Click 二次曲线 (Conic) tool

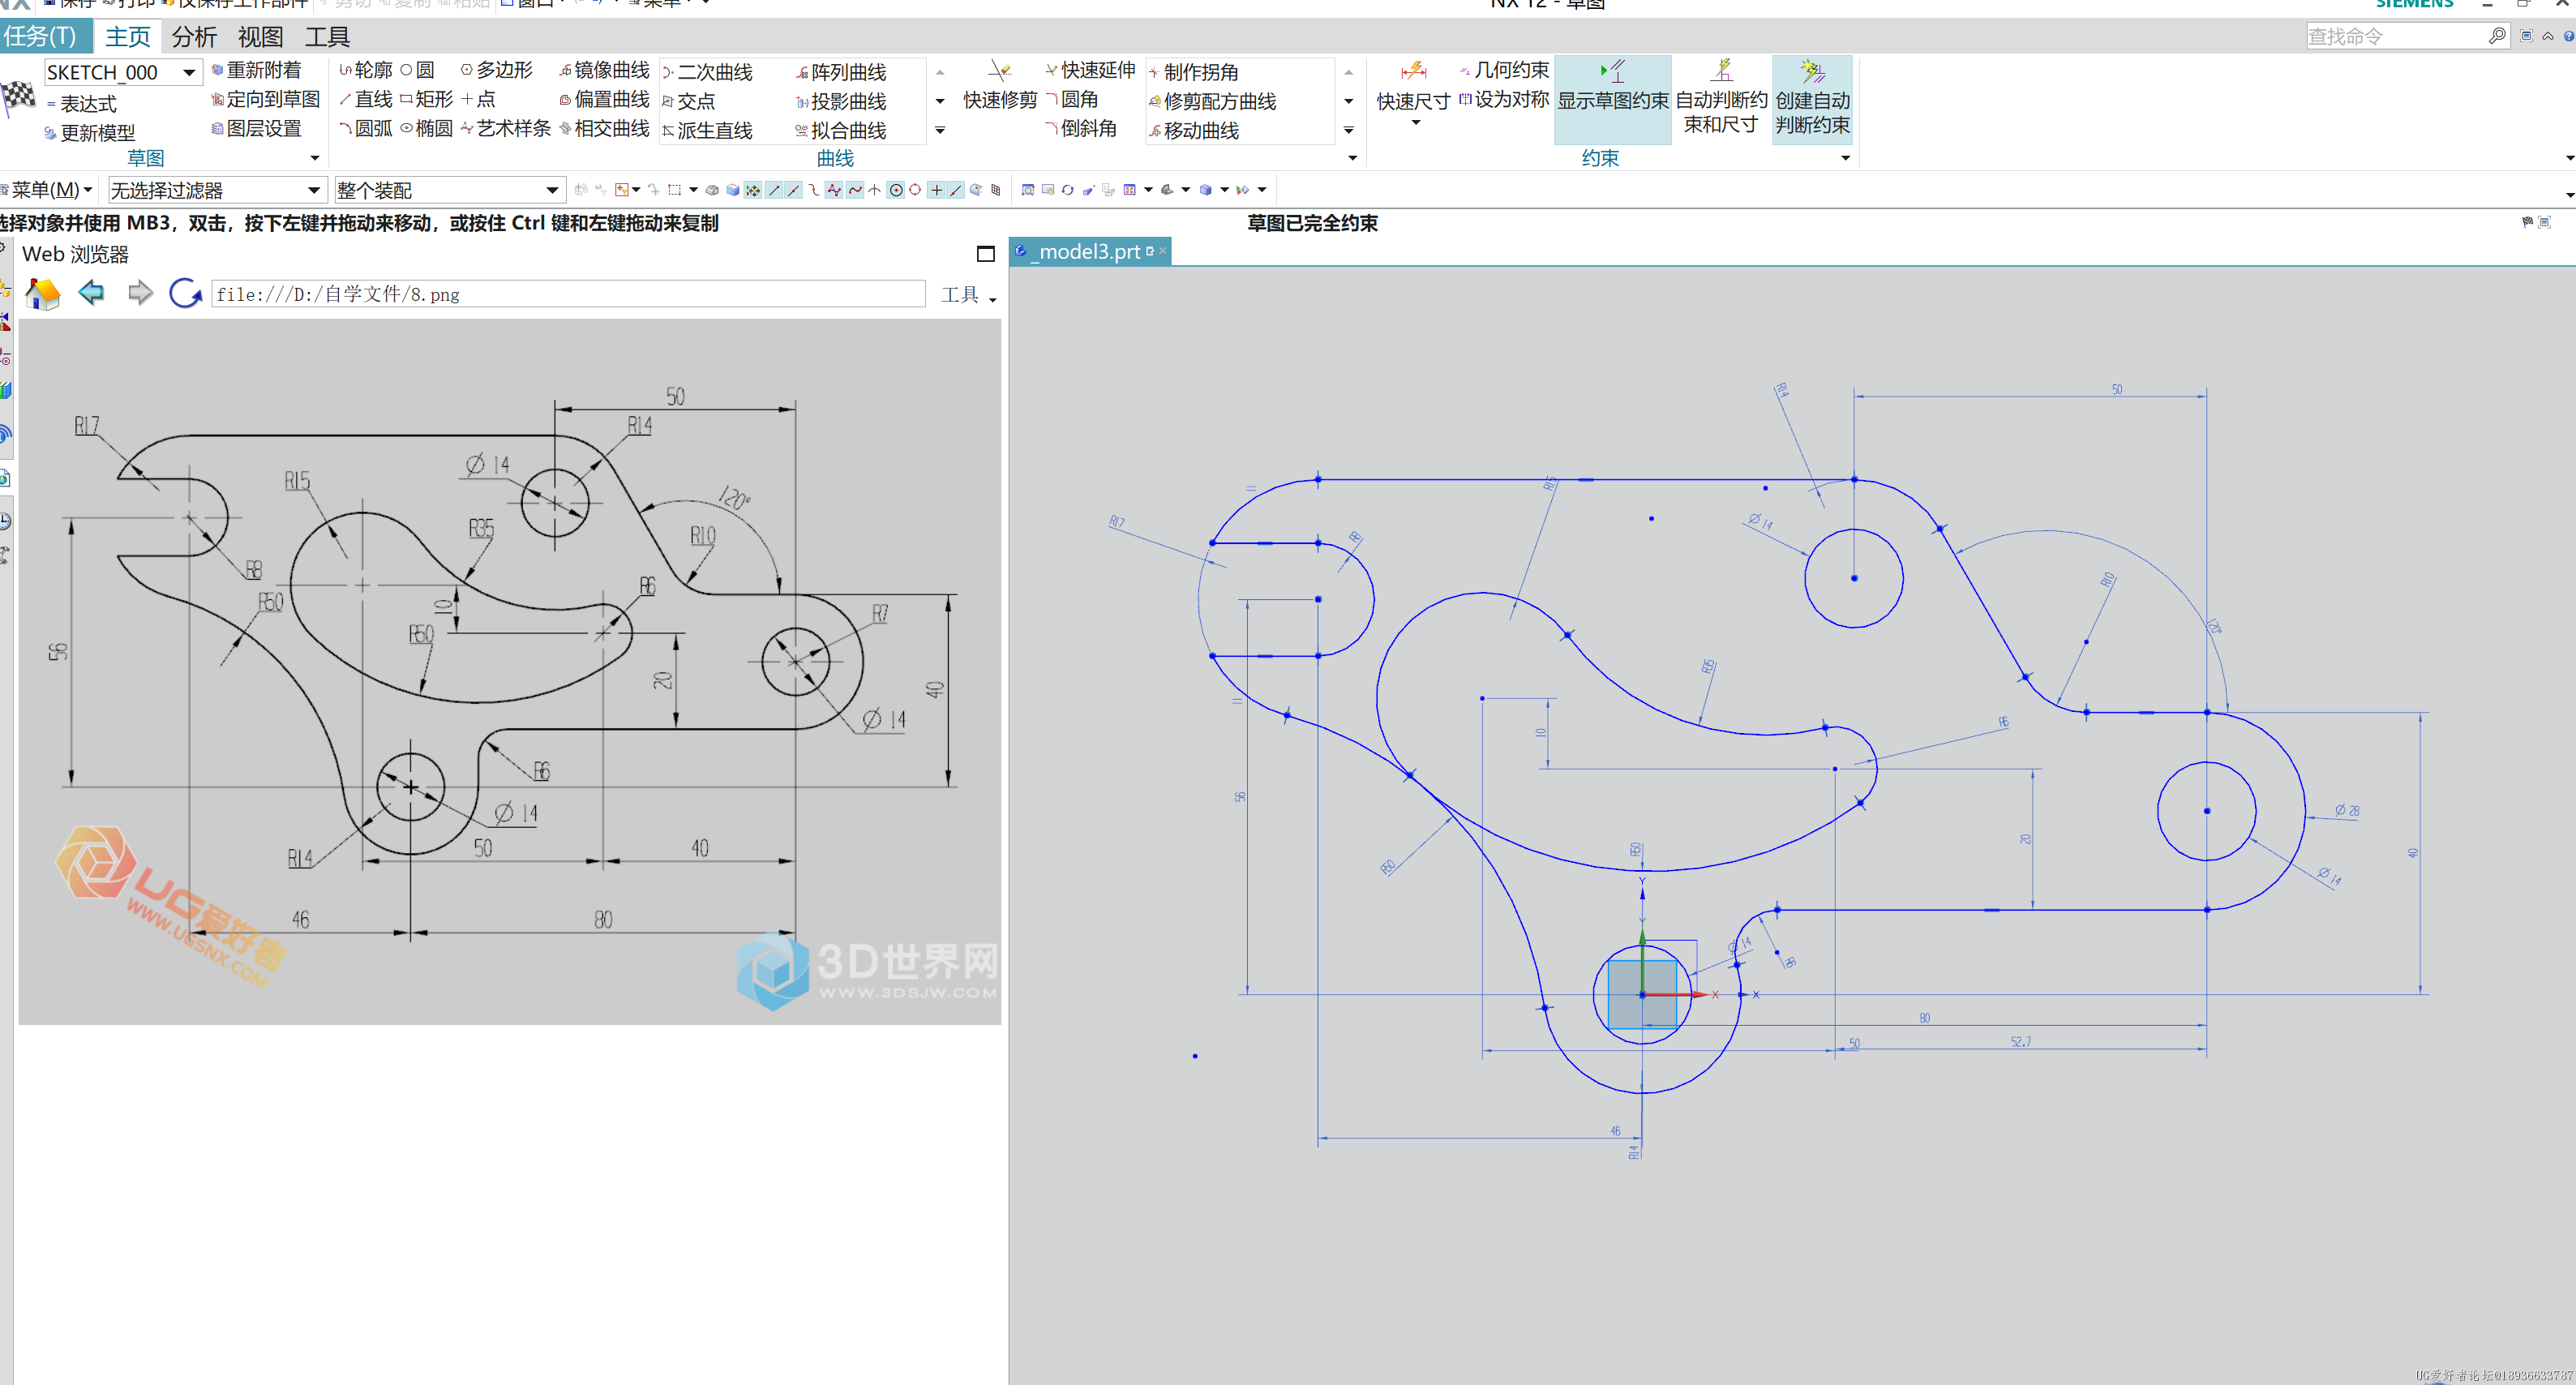[x=707, y=72]
